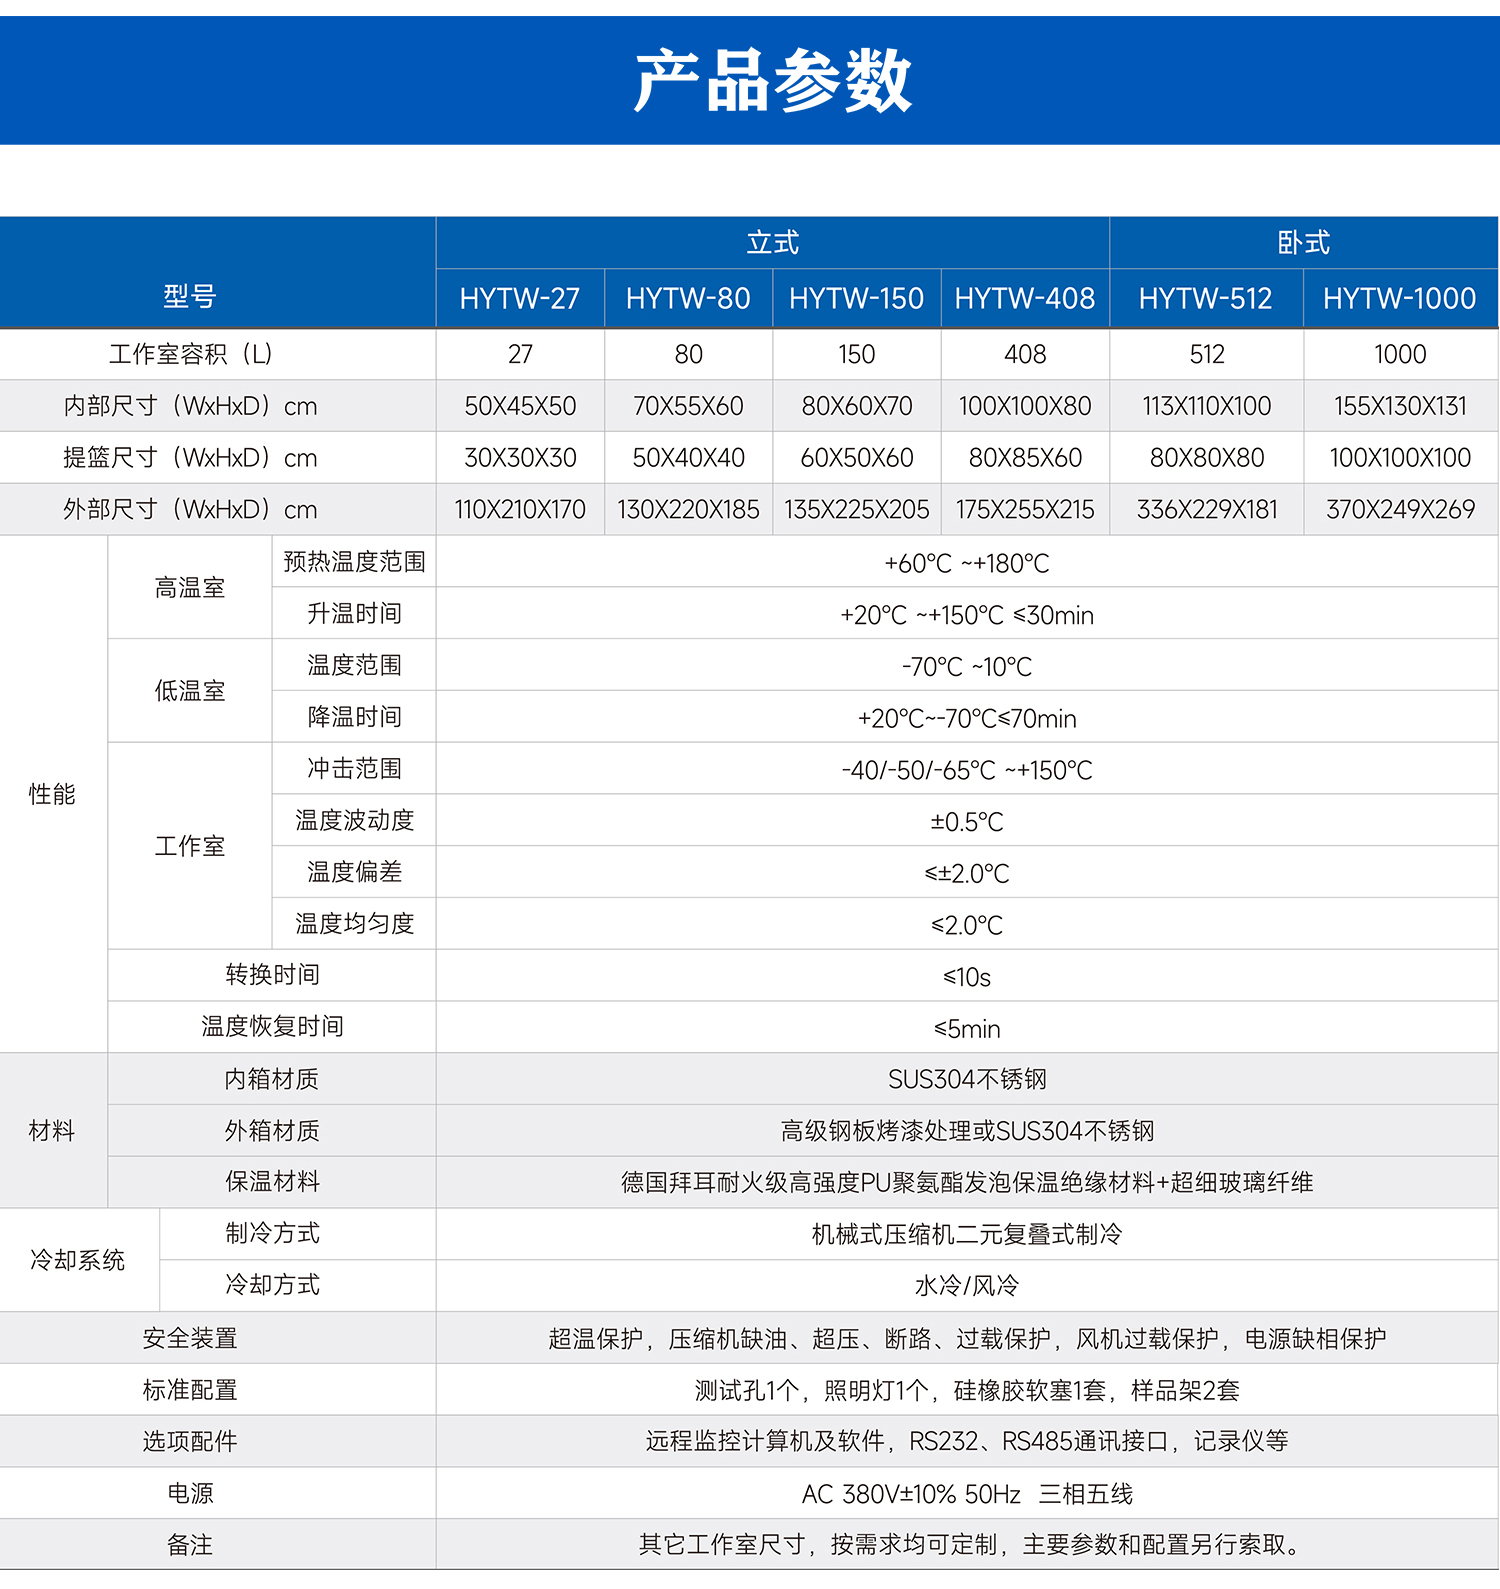Select external size 370X249X269
The image size is (1500, 1589).
(1400, 510)
